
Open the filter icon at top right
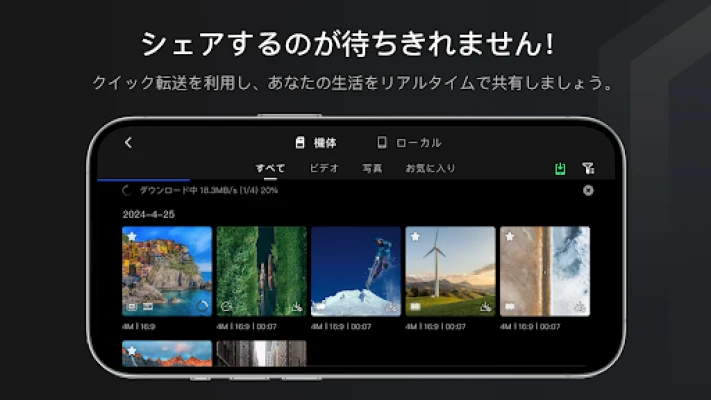click(588, 169)
